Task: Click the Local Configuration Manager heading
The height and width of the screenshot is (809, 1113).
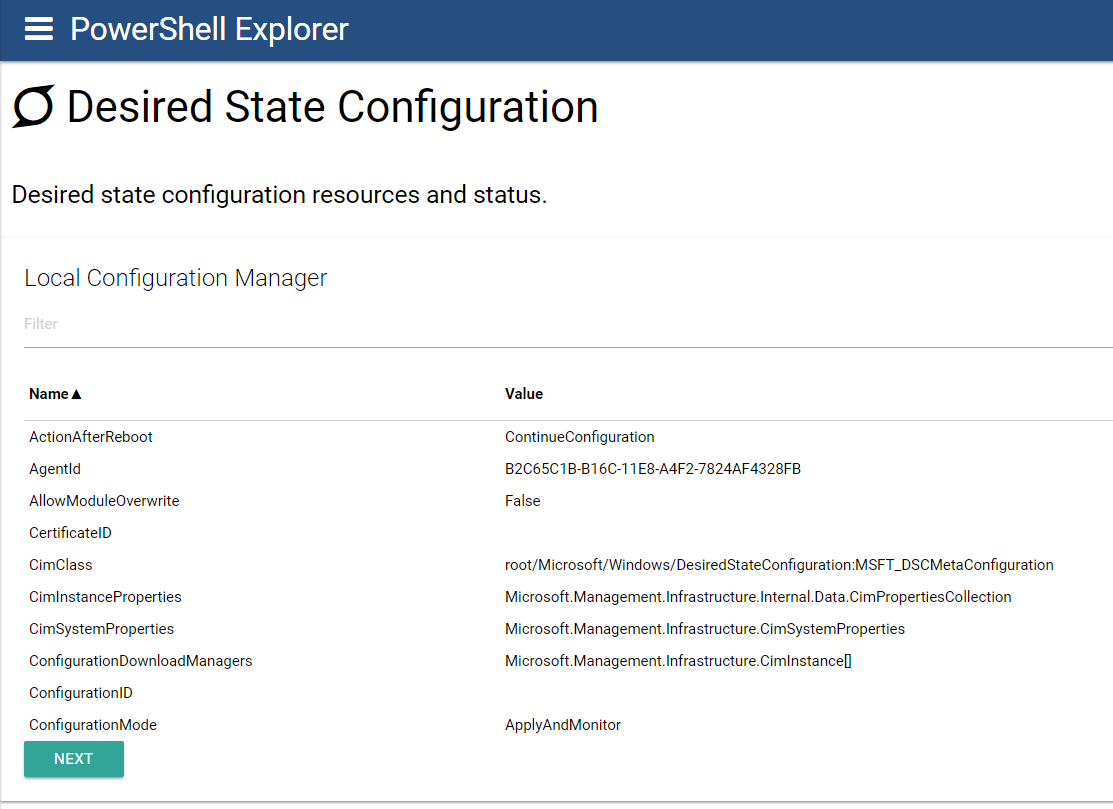Action: pos(175,278)
